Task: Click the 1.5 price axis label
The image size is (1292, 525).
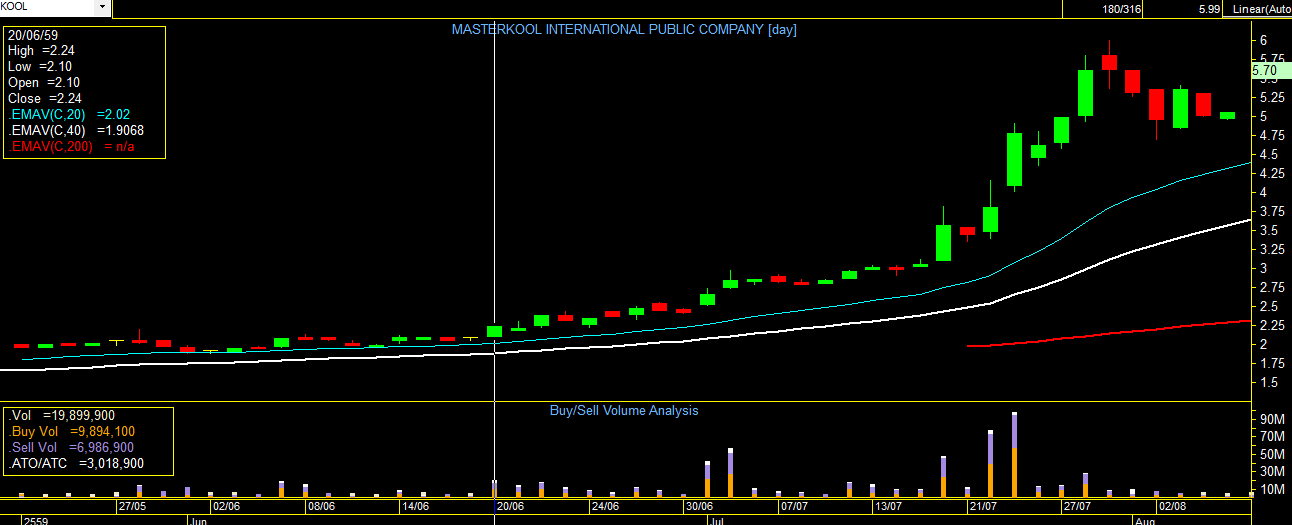Action: (1269, 382)
